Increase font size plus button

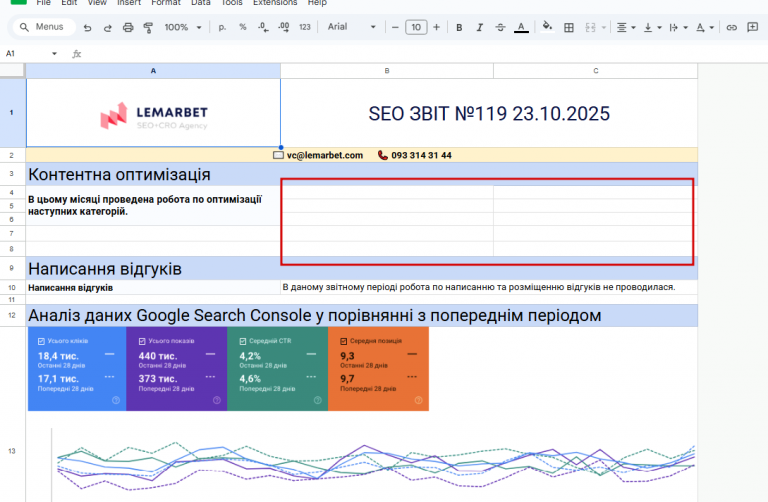click(x=436, y=27)
